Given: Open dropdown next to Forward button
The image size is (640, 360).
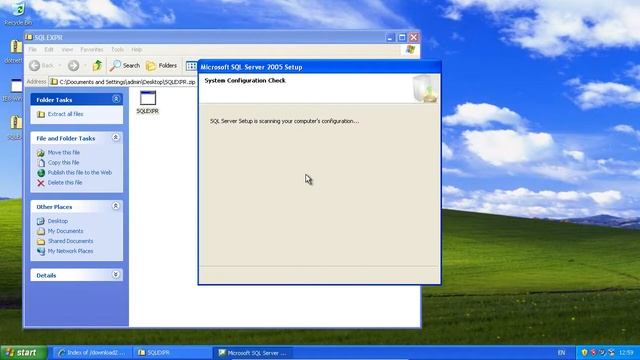Looking at the screenshot, I should (85, 65).
